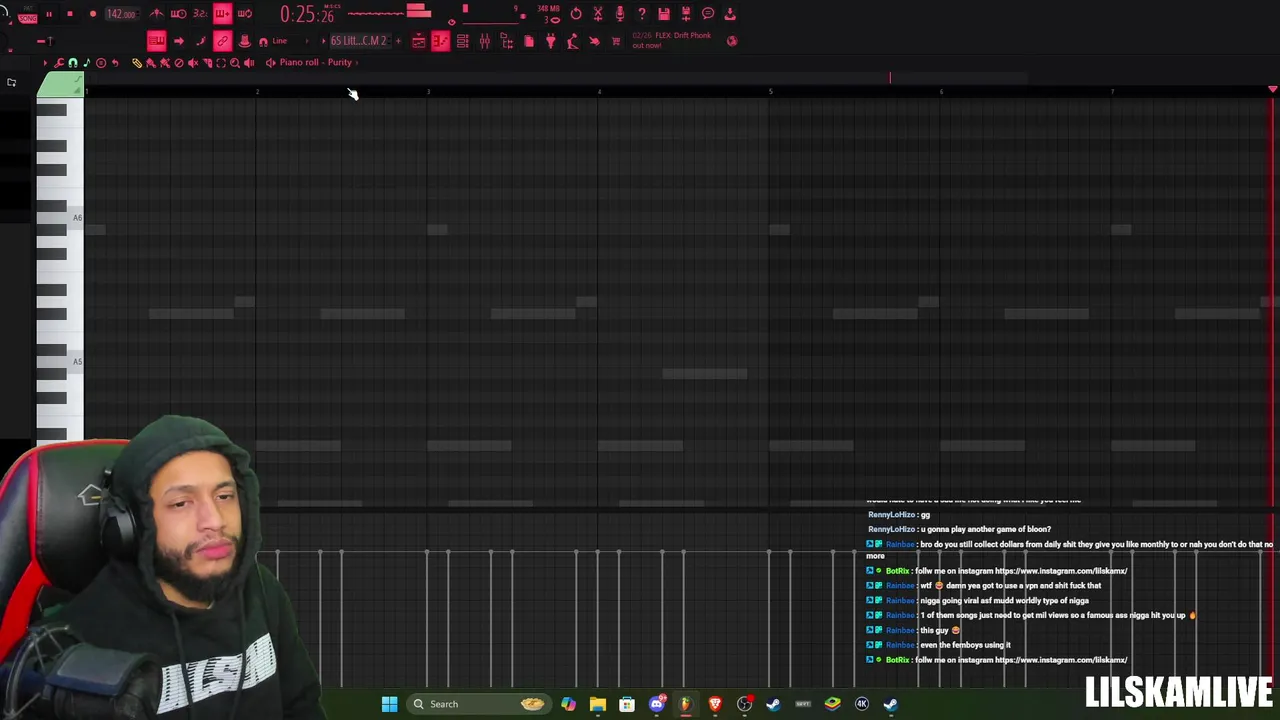The width and height of the screenshot is (1280, 720).
Task: Click the shopping cart content library icon
Action: coord(616,41)
